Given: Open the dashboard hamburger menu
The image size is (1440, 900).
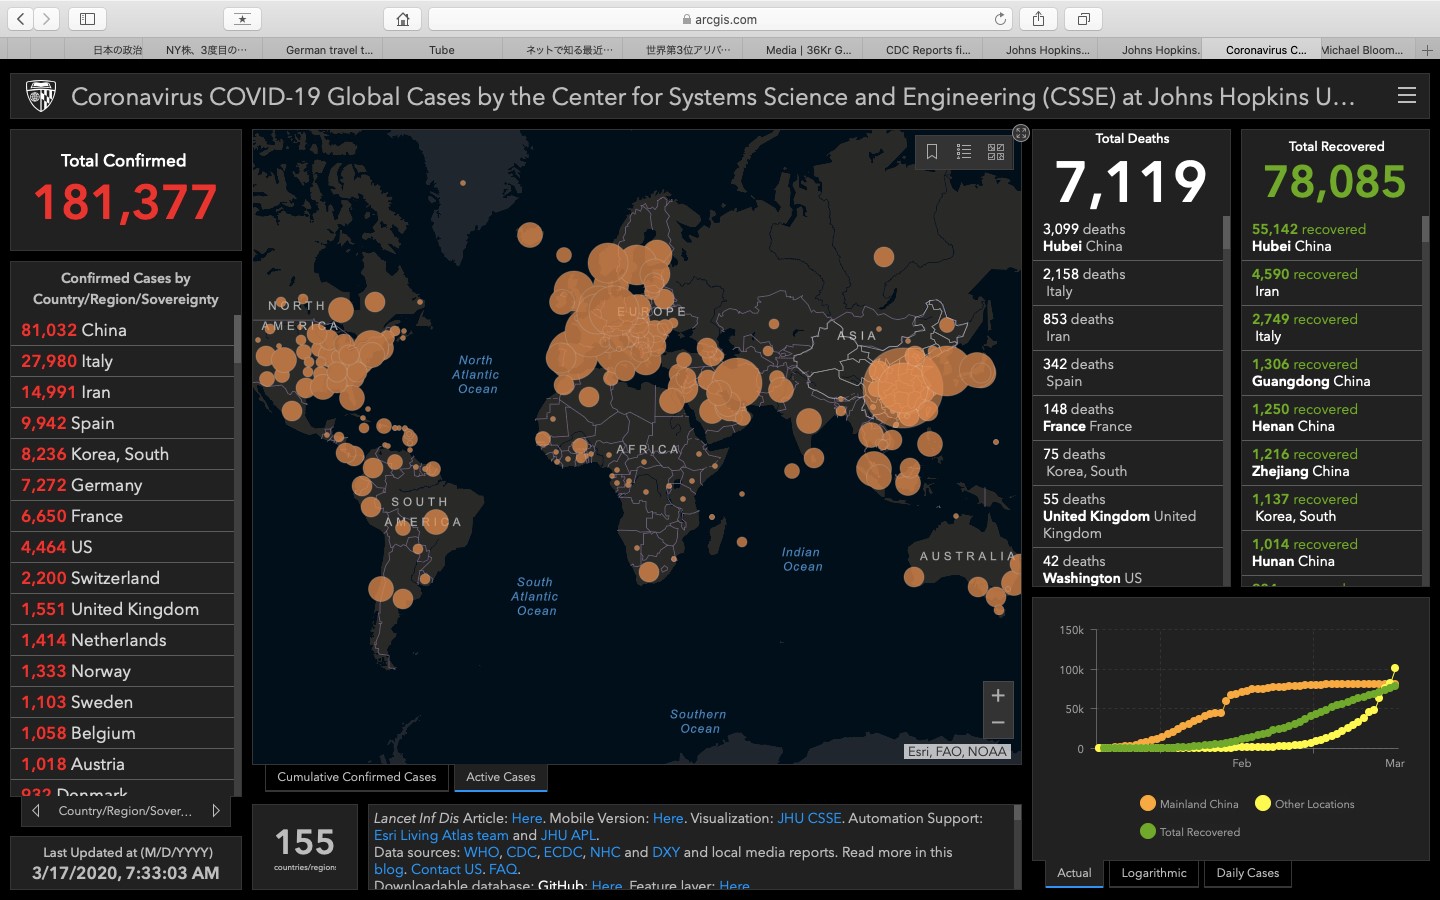Looking at the screenshot, I should [1407, 96].
